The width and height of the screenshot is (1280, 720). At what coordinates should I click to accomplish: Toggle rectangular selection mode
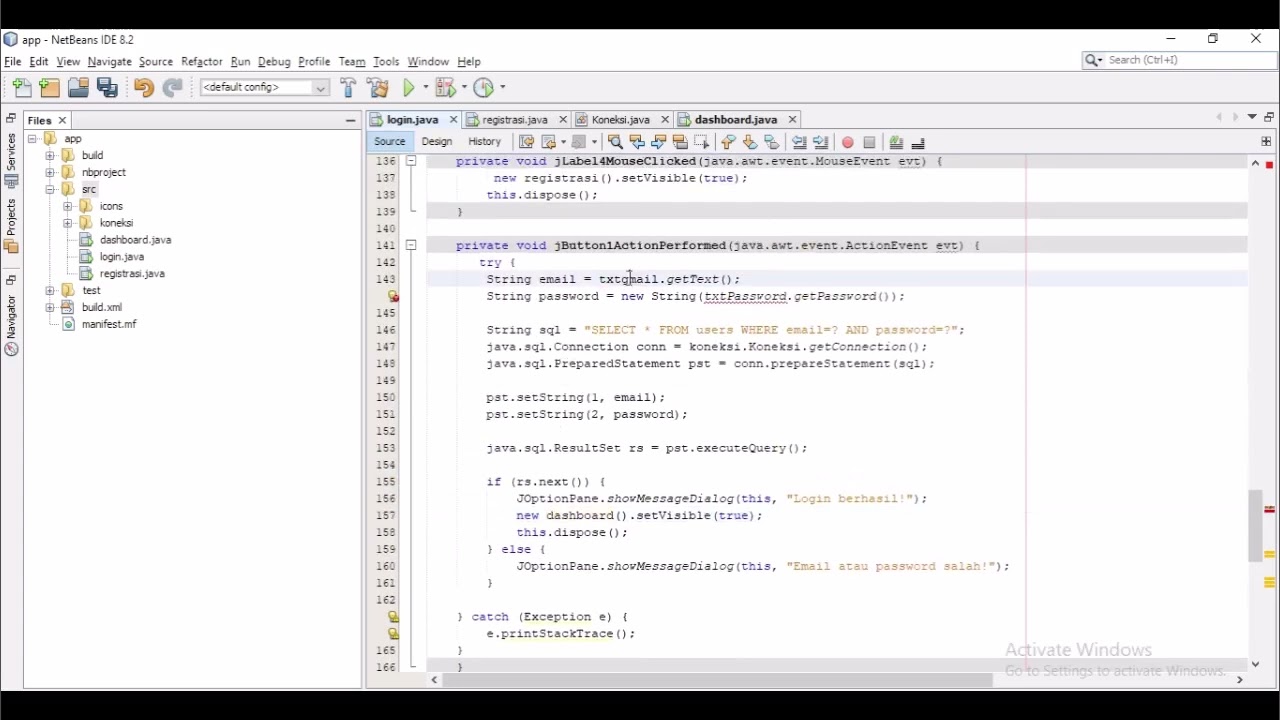click(x=704, y=143)
